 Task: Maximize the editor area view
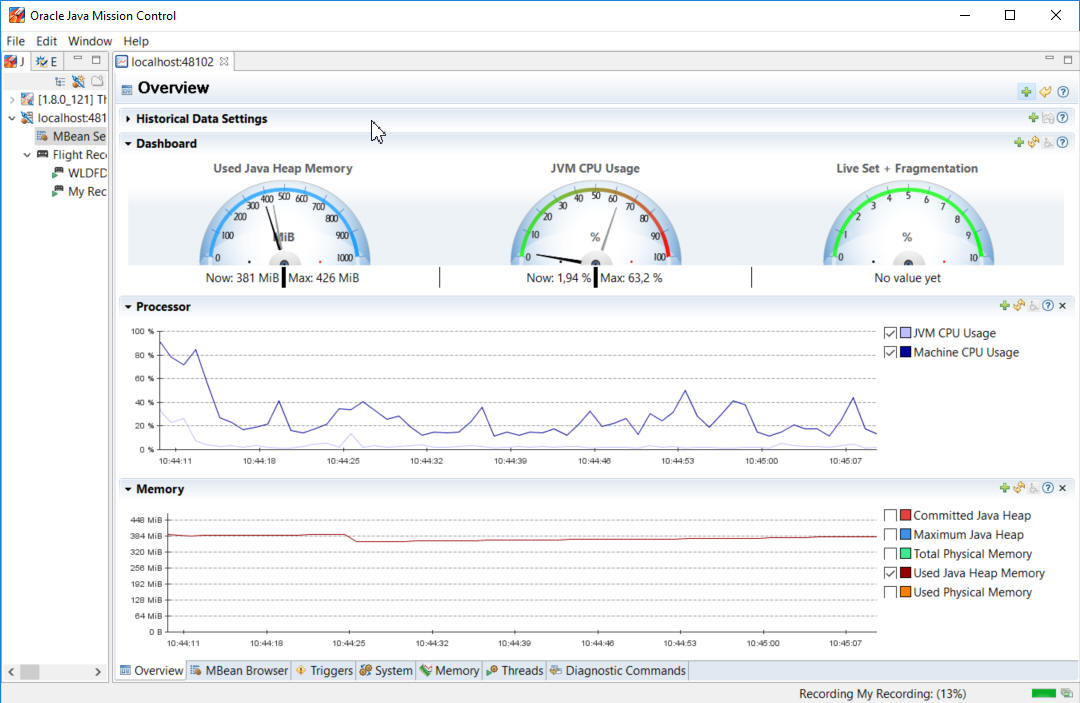1068,60
